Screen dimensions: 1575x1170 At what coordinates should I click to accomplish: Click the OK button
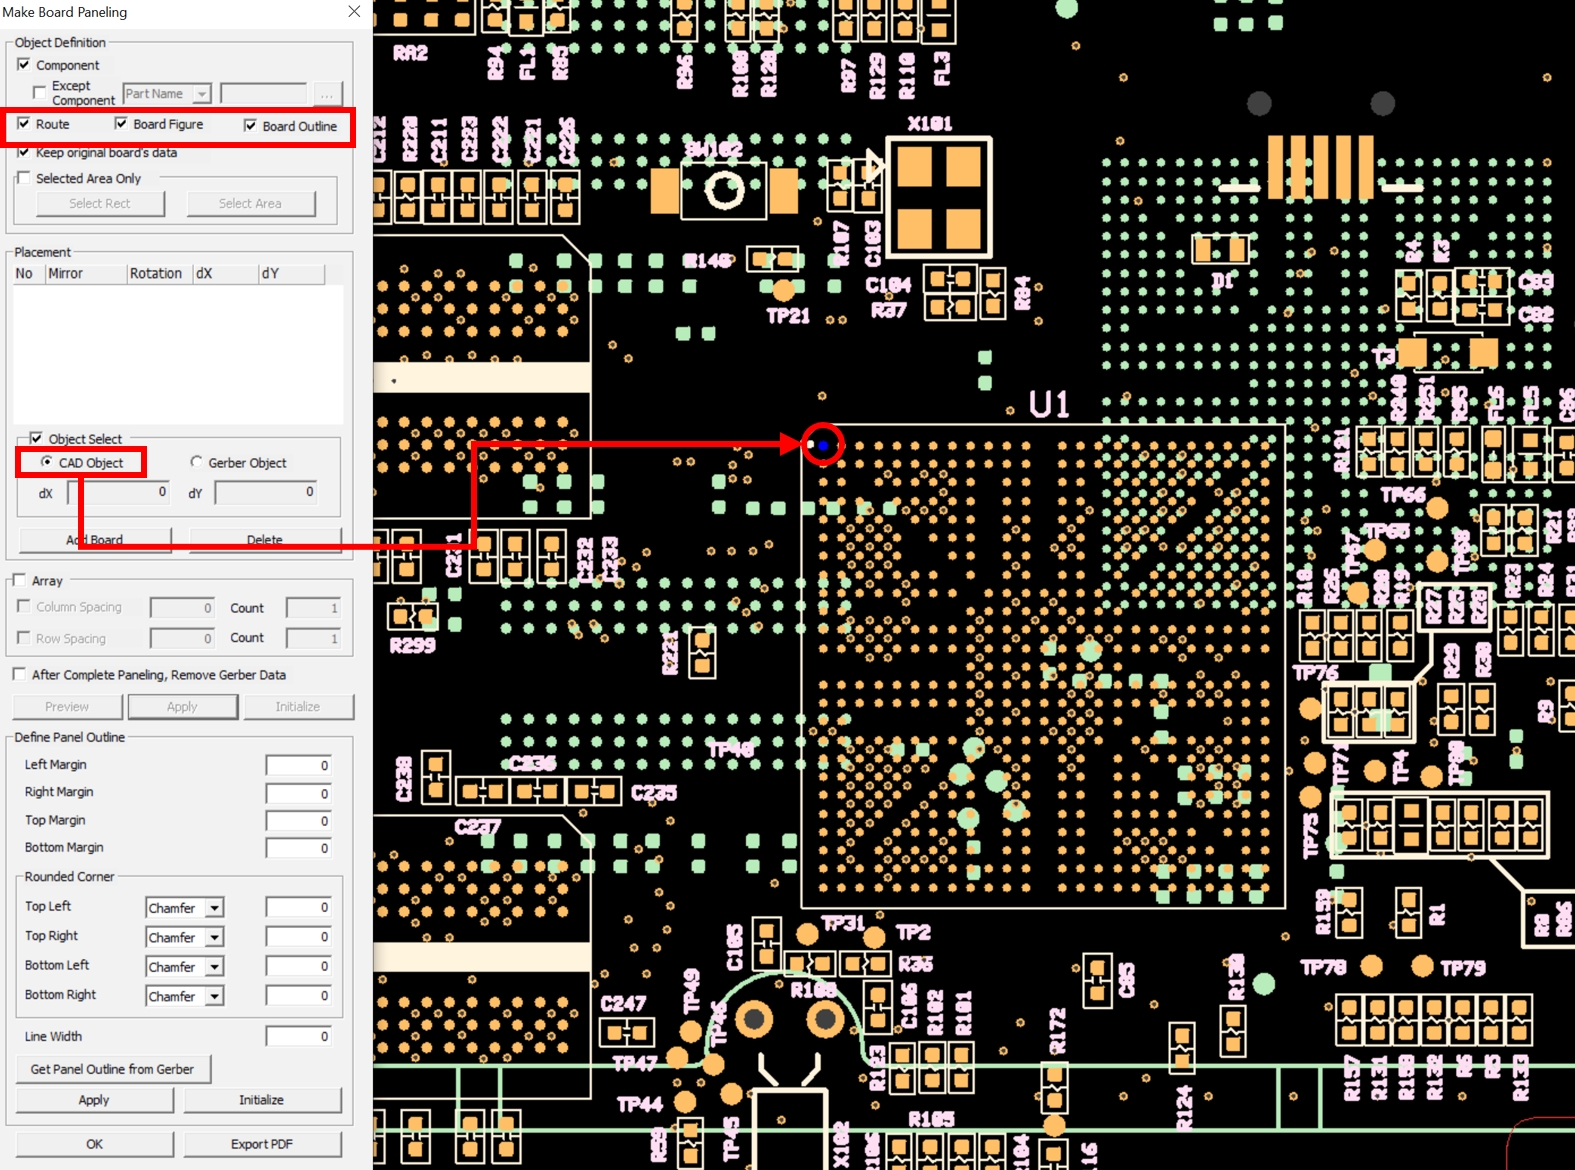pyautogui.click(x=94, y=1144)
